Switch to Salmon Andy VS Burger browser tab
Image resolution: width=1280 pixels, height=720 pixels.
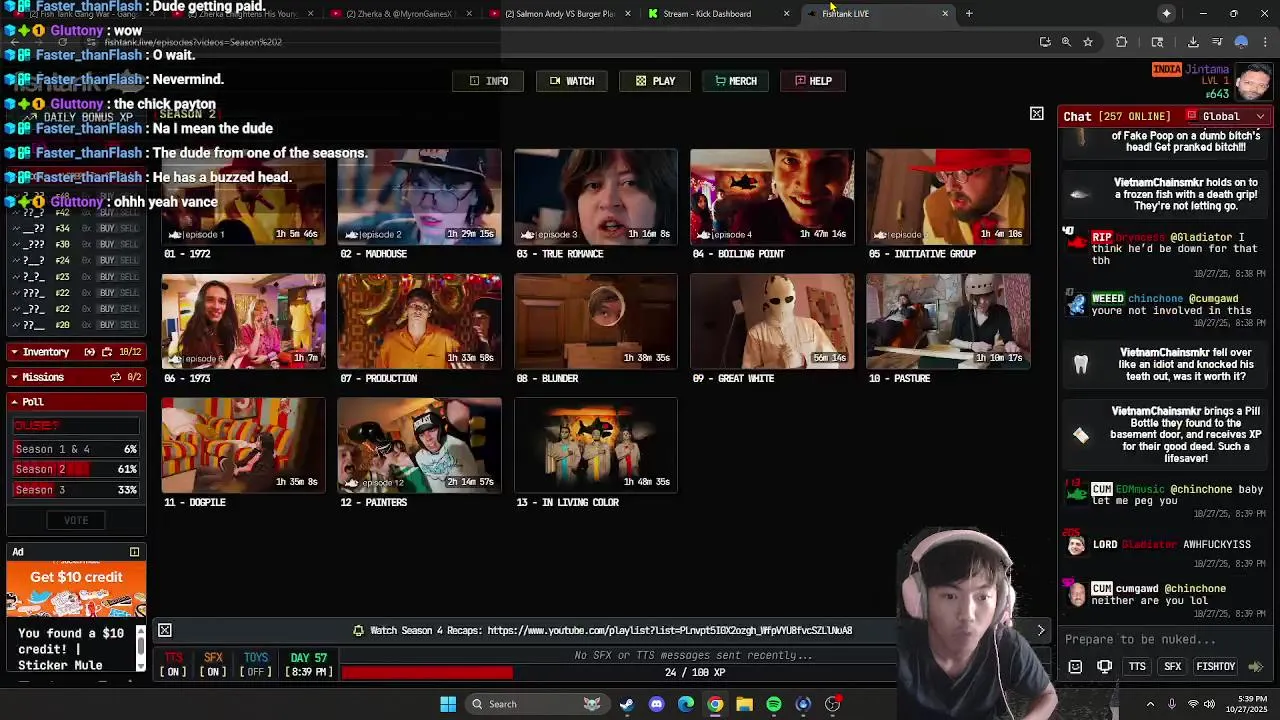point(559,14)
